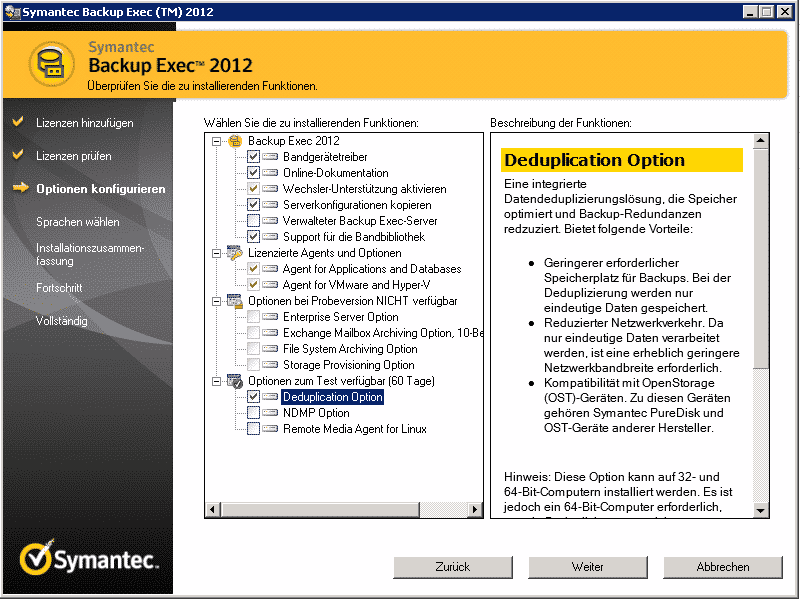Screen dimensions: 800x600
Task: Enable the NDMP Option checkbox
Action: click(254, 413)
